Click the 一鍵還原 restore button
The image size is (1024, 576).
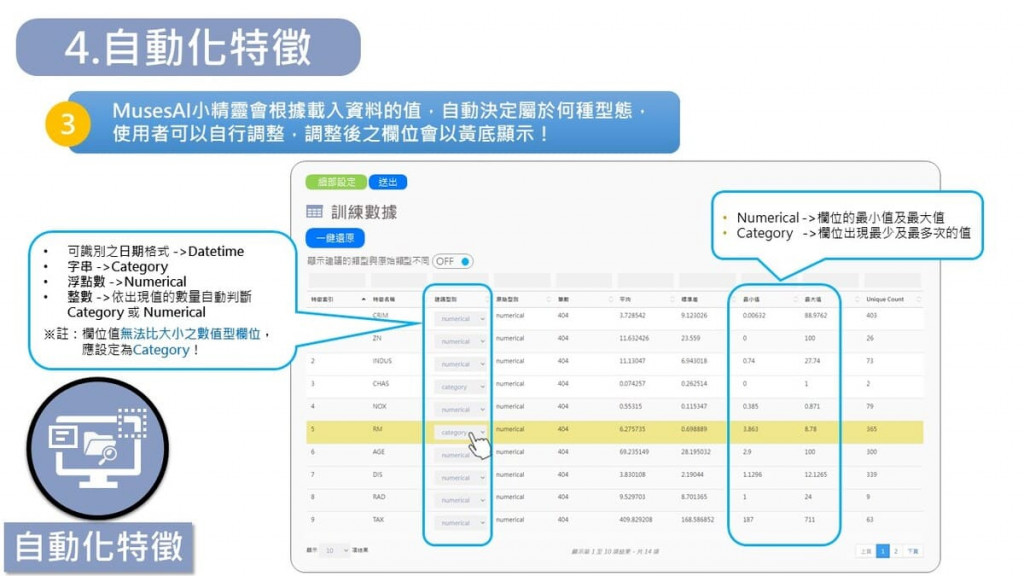(x=335, y=238)
